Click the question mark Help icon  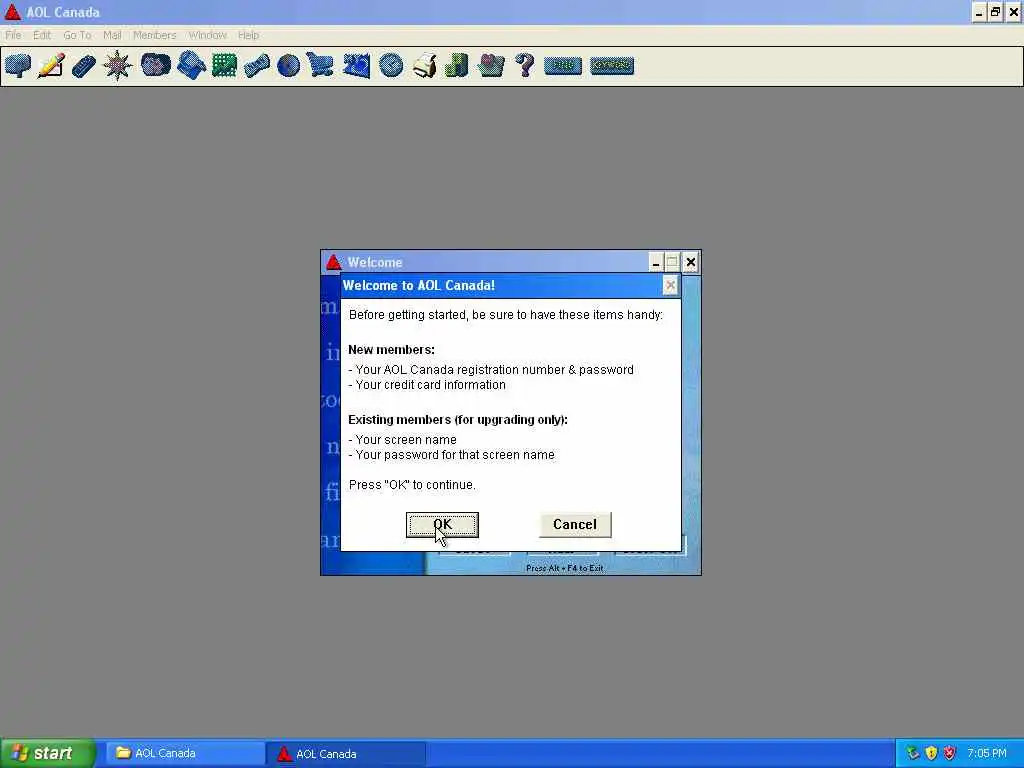point(524,65)
